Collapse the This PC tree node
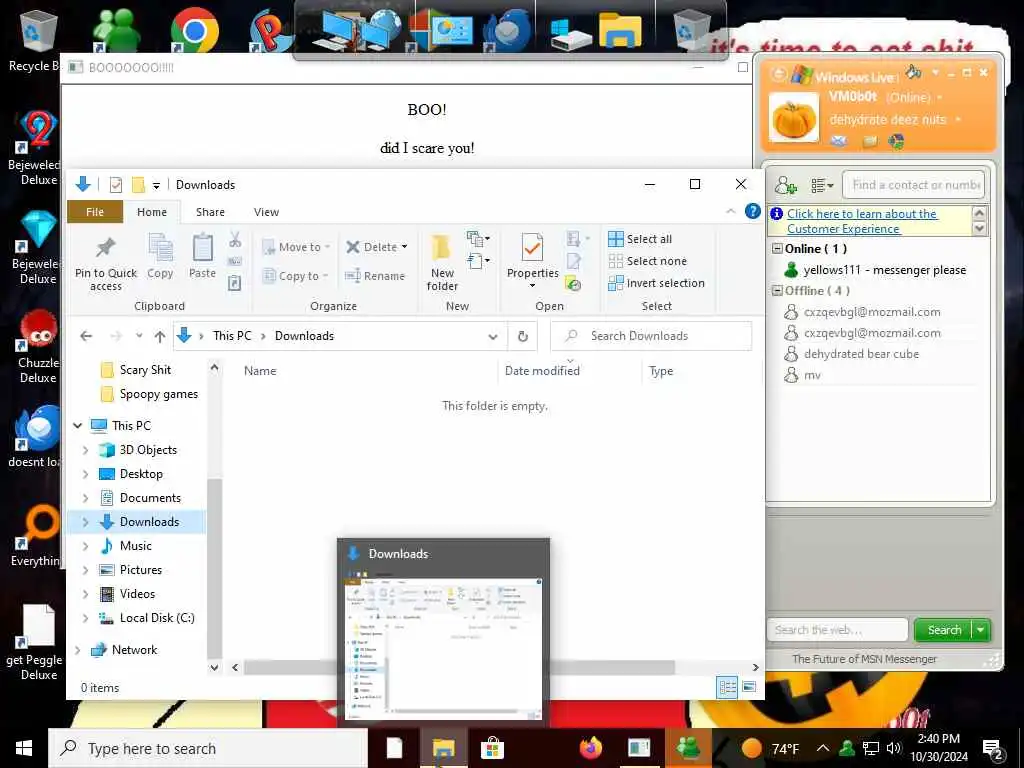The height and width of the screenshot is (768, 1024). pos(78,426)
